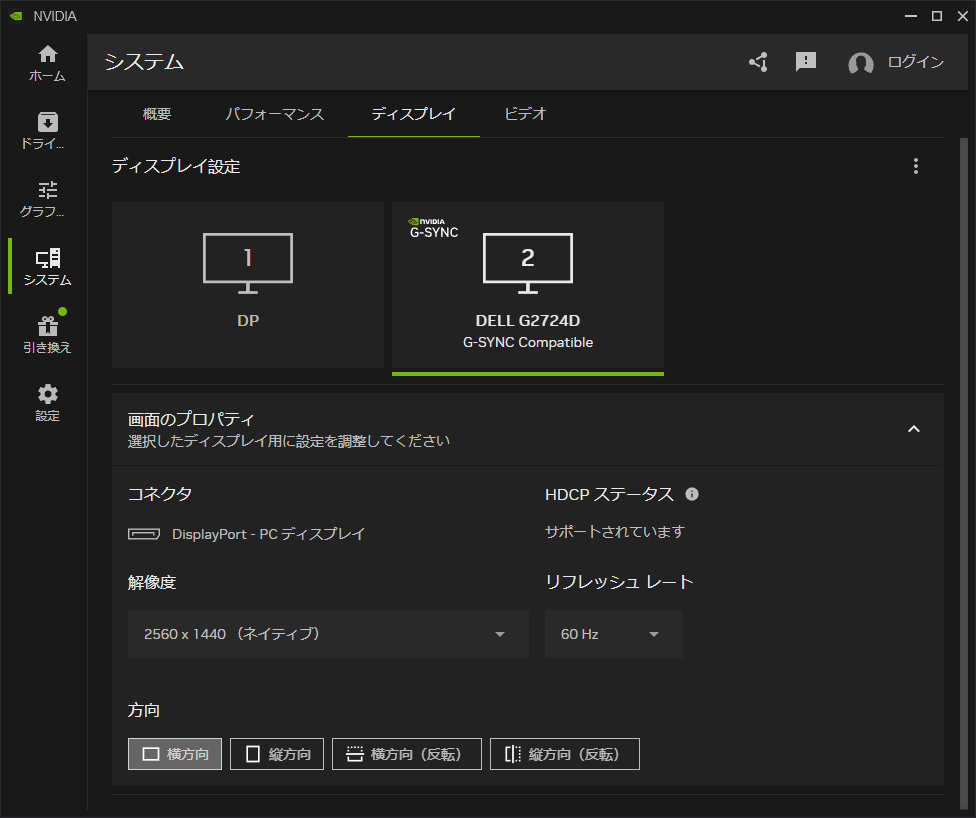Click the share icon in the header

758,62
